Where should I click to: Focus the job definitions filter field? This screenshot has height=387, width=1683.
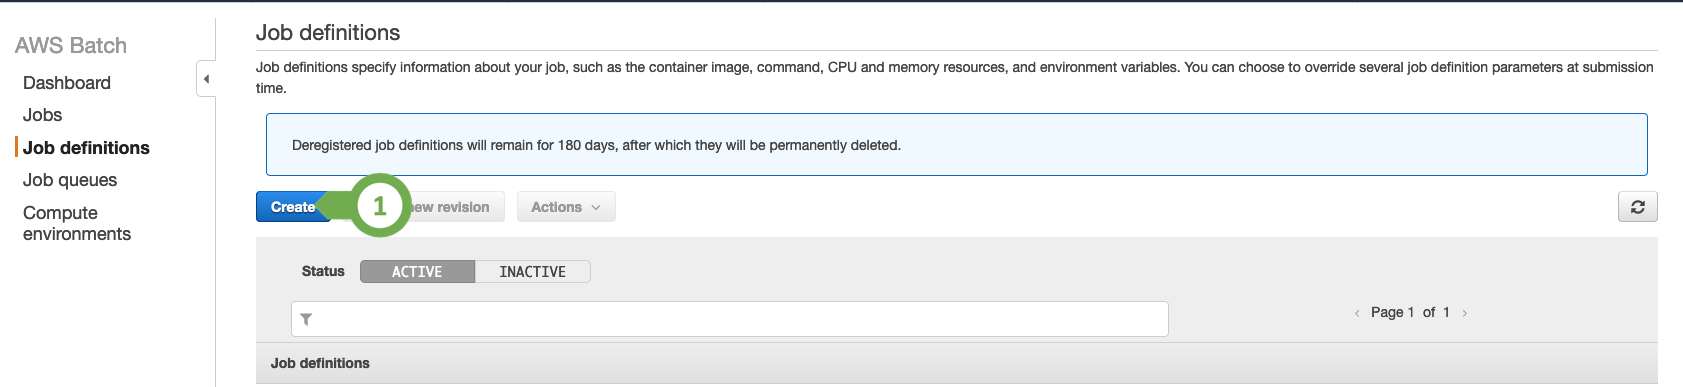pyautogui.click(x=730, y=319)
